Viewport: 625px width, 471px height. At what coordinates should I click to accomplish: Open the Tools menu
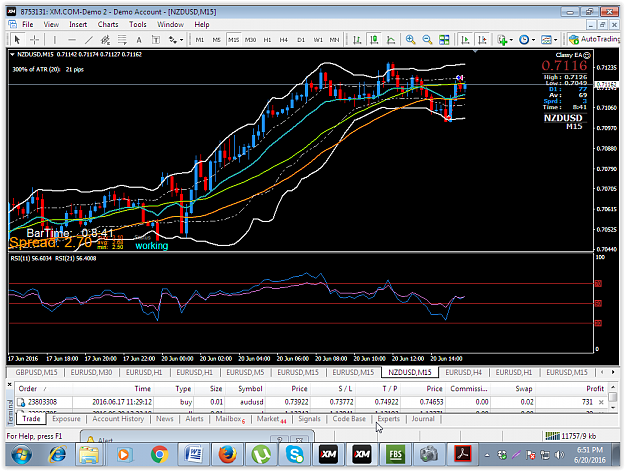click(x=138, y=24)
